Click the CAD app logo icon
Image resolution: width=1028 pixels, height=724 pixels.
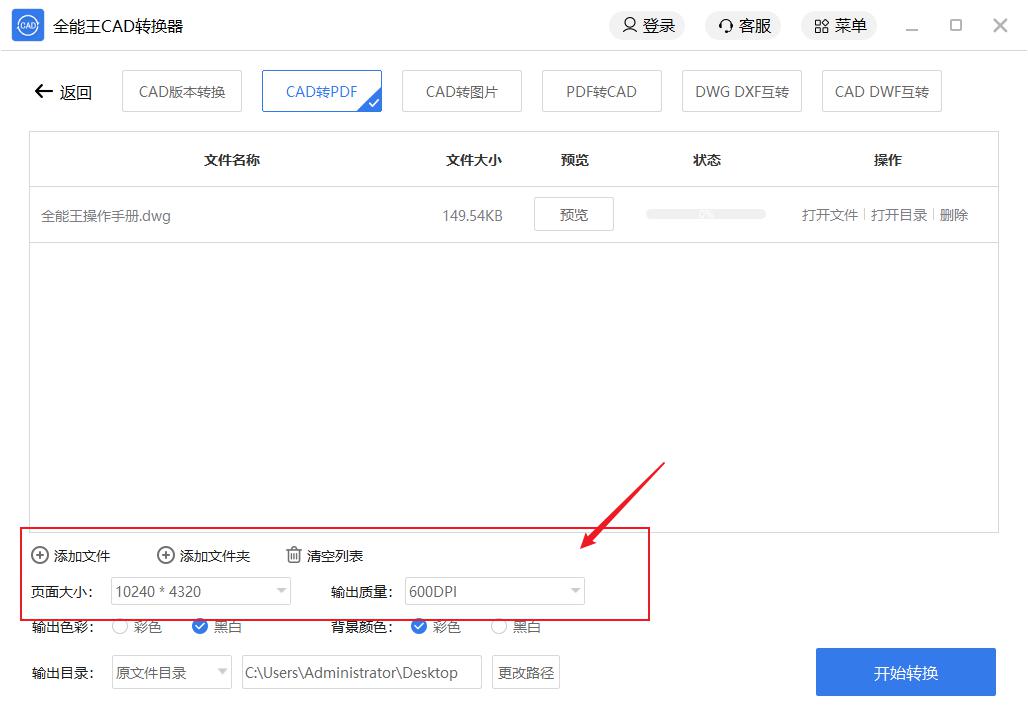click(28, 26)
